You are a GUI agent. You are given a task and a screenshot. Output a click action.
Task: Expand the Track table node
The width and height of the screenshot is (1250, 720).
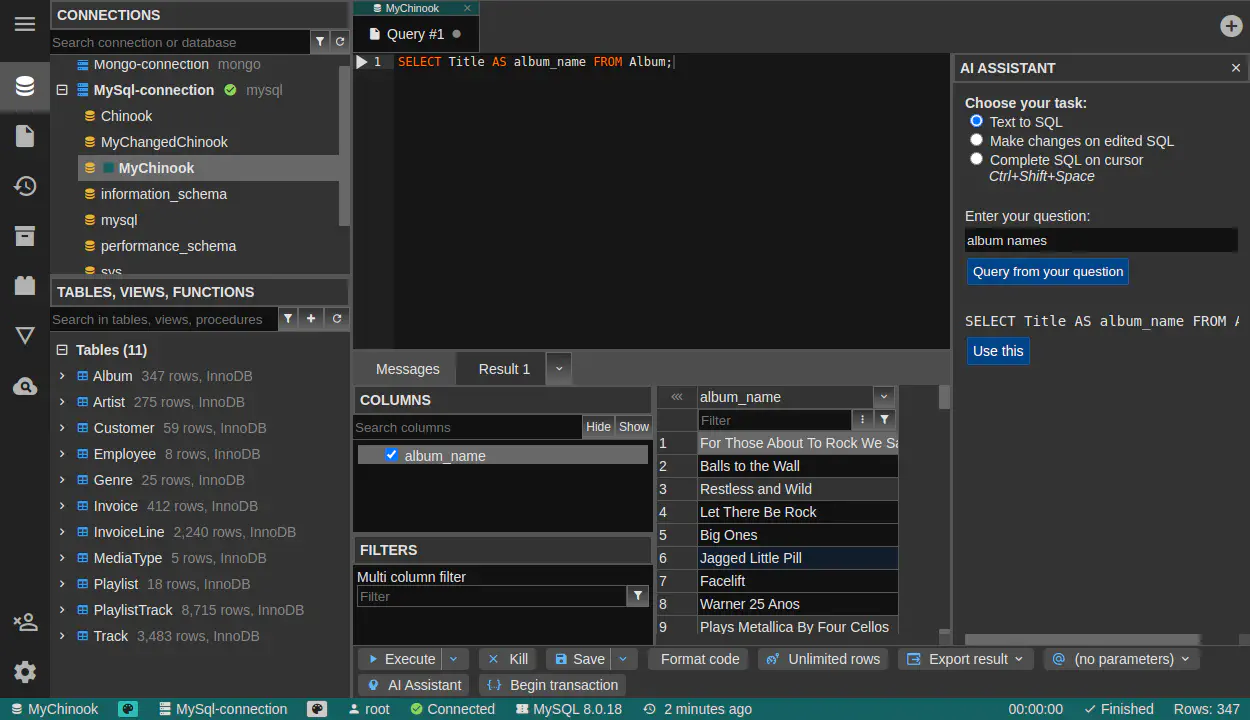coord(62,636)
